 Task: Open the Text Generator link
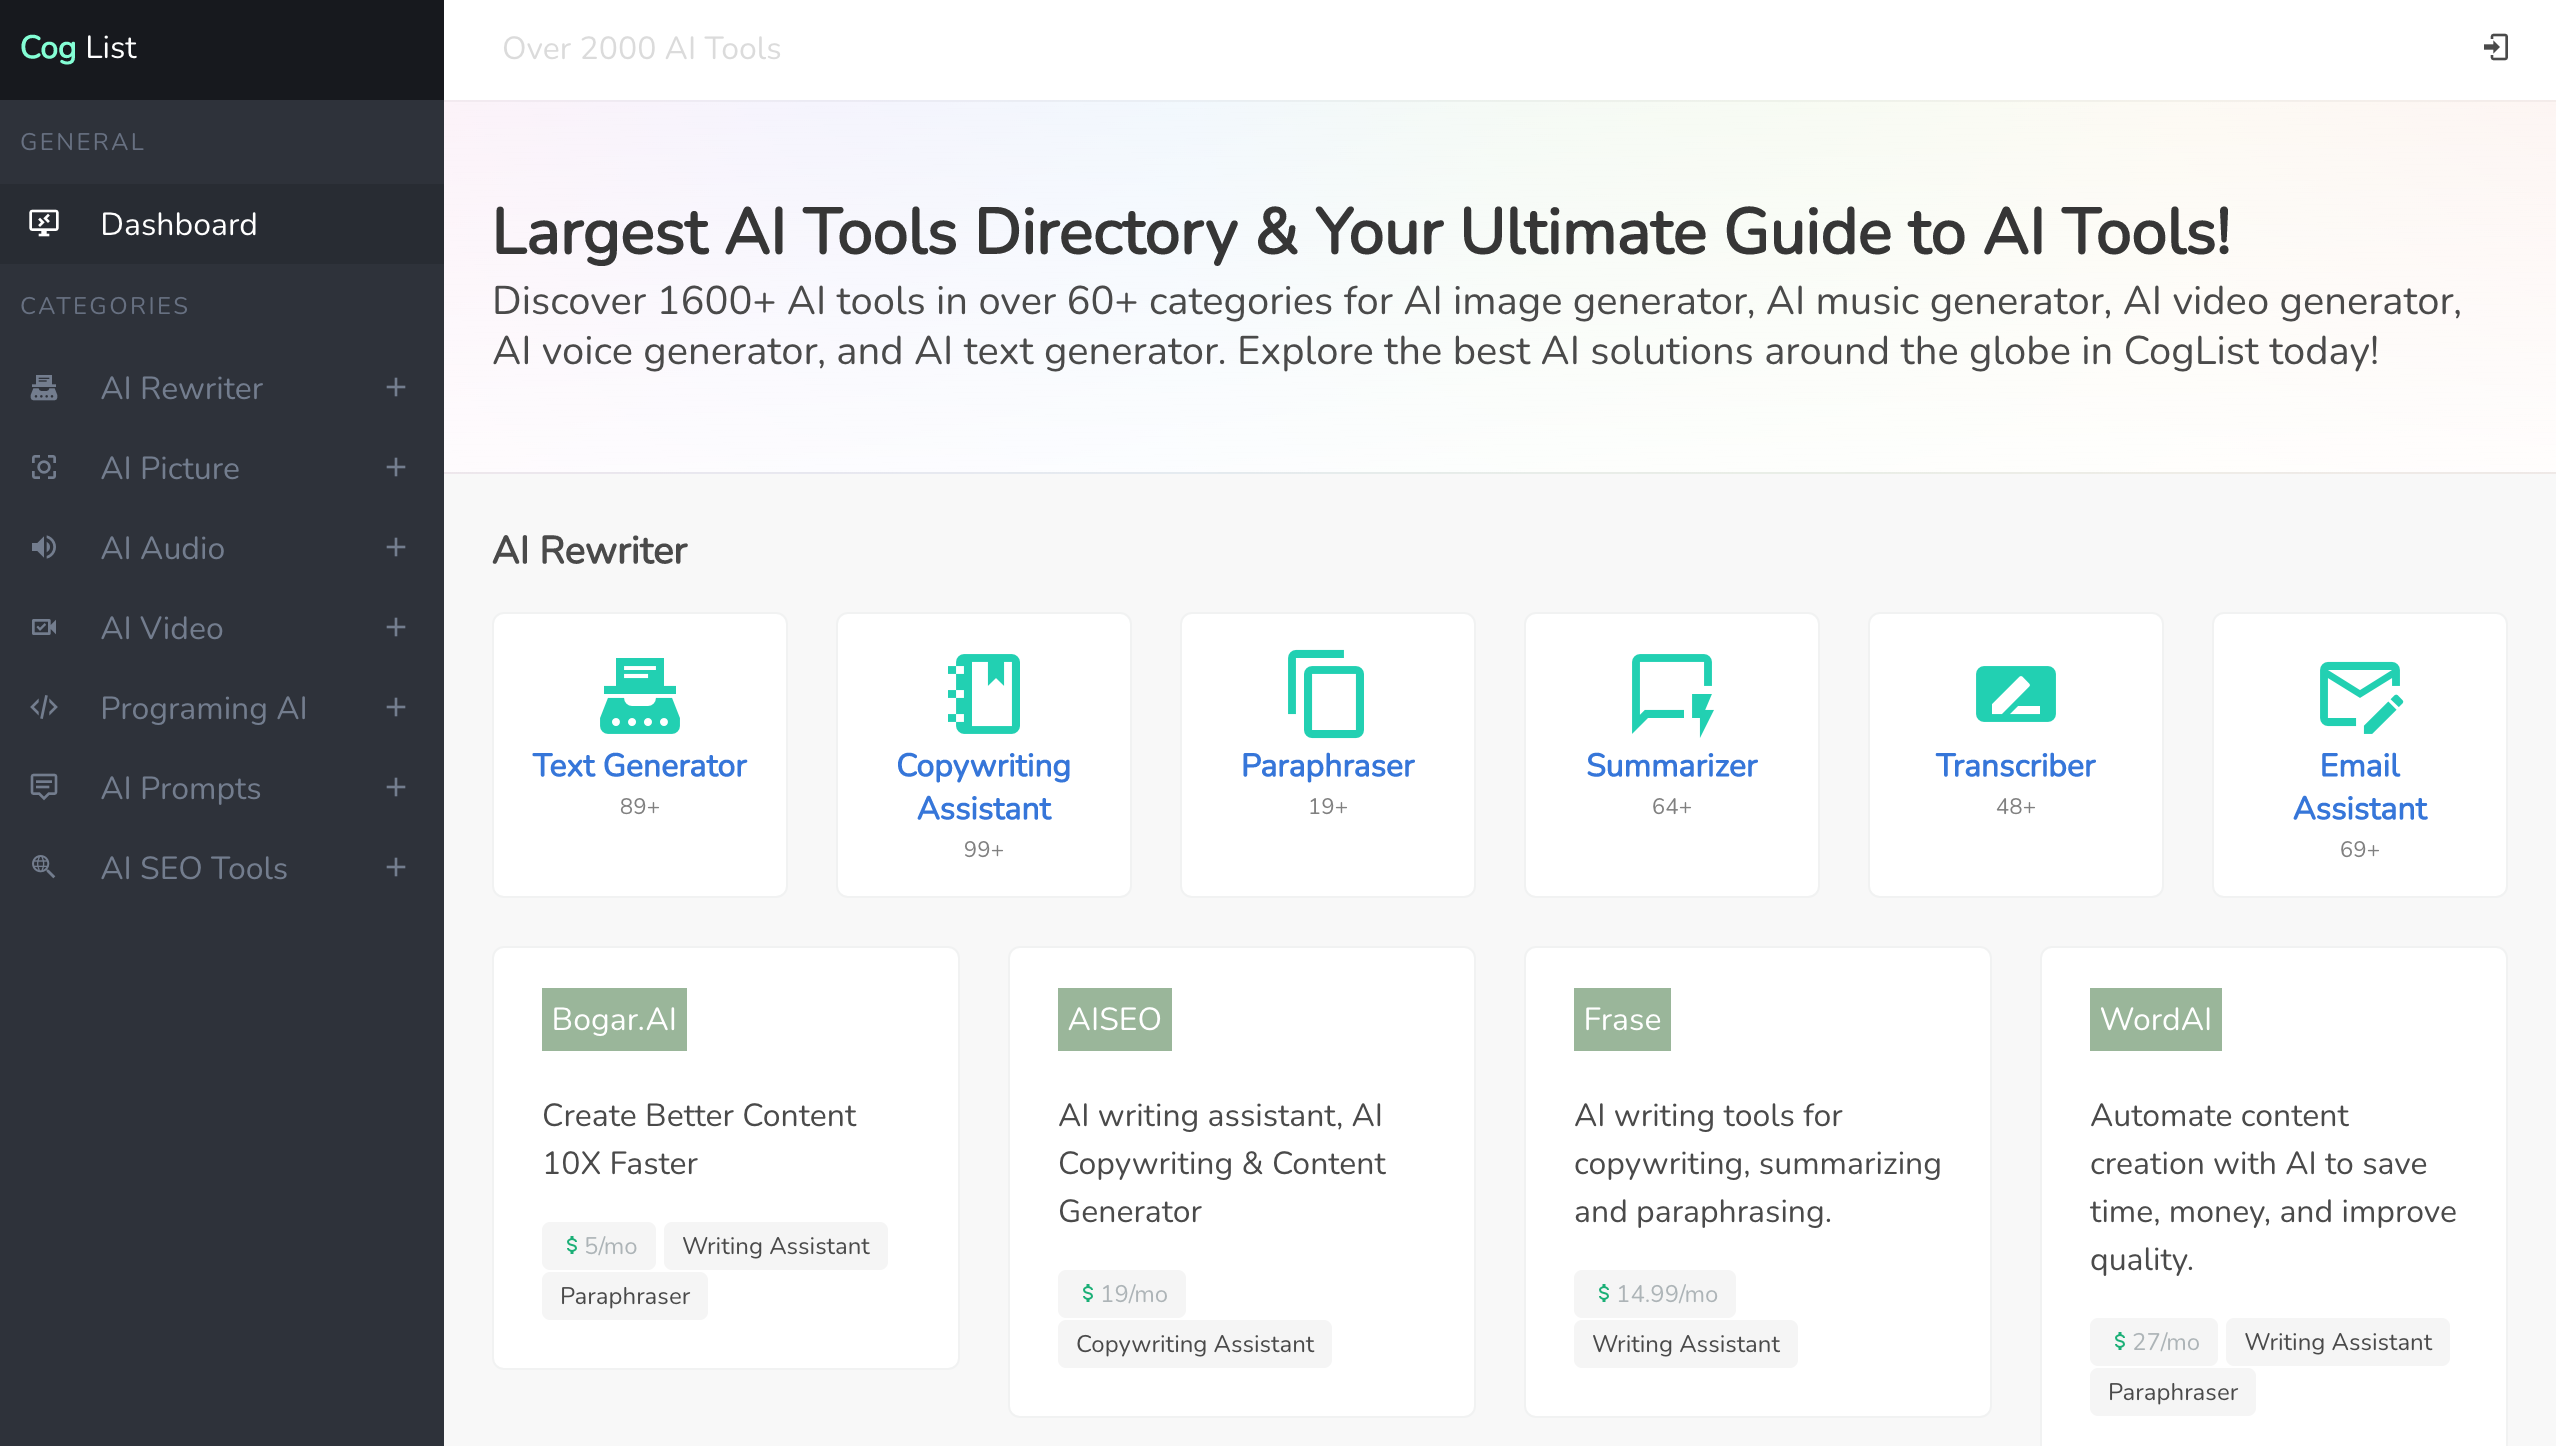pyautogui.click(x=640, y=765)
